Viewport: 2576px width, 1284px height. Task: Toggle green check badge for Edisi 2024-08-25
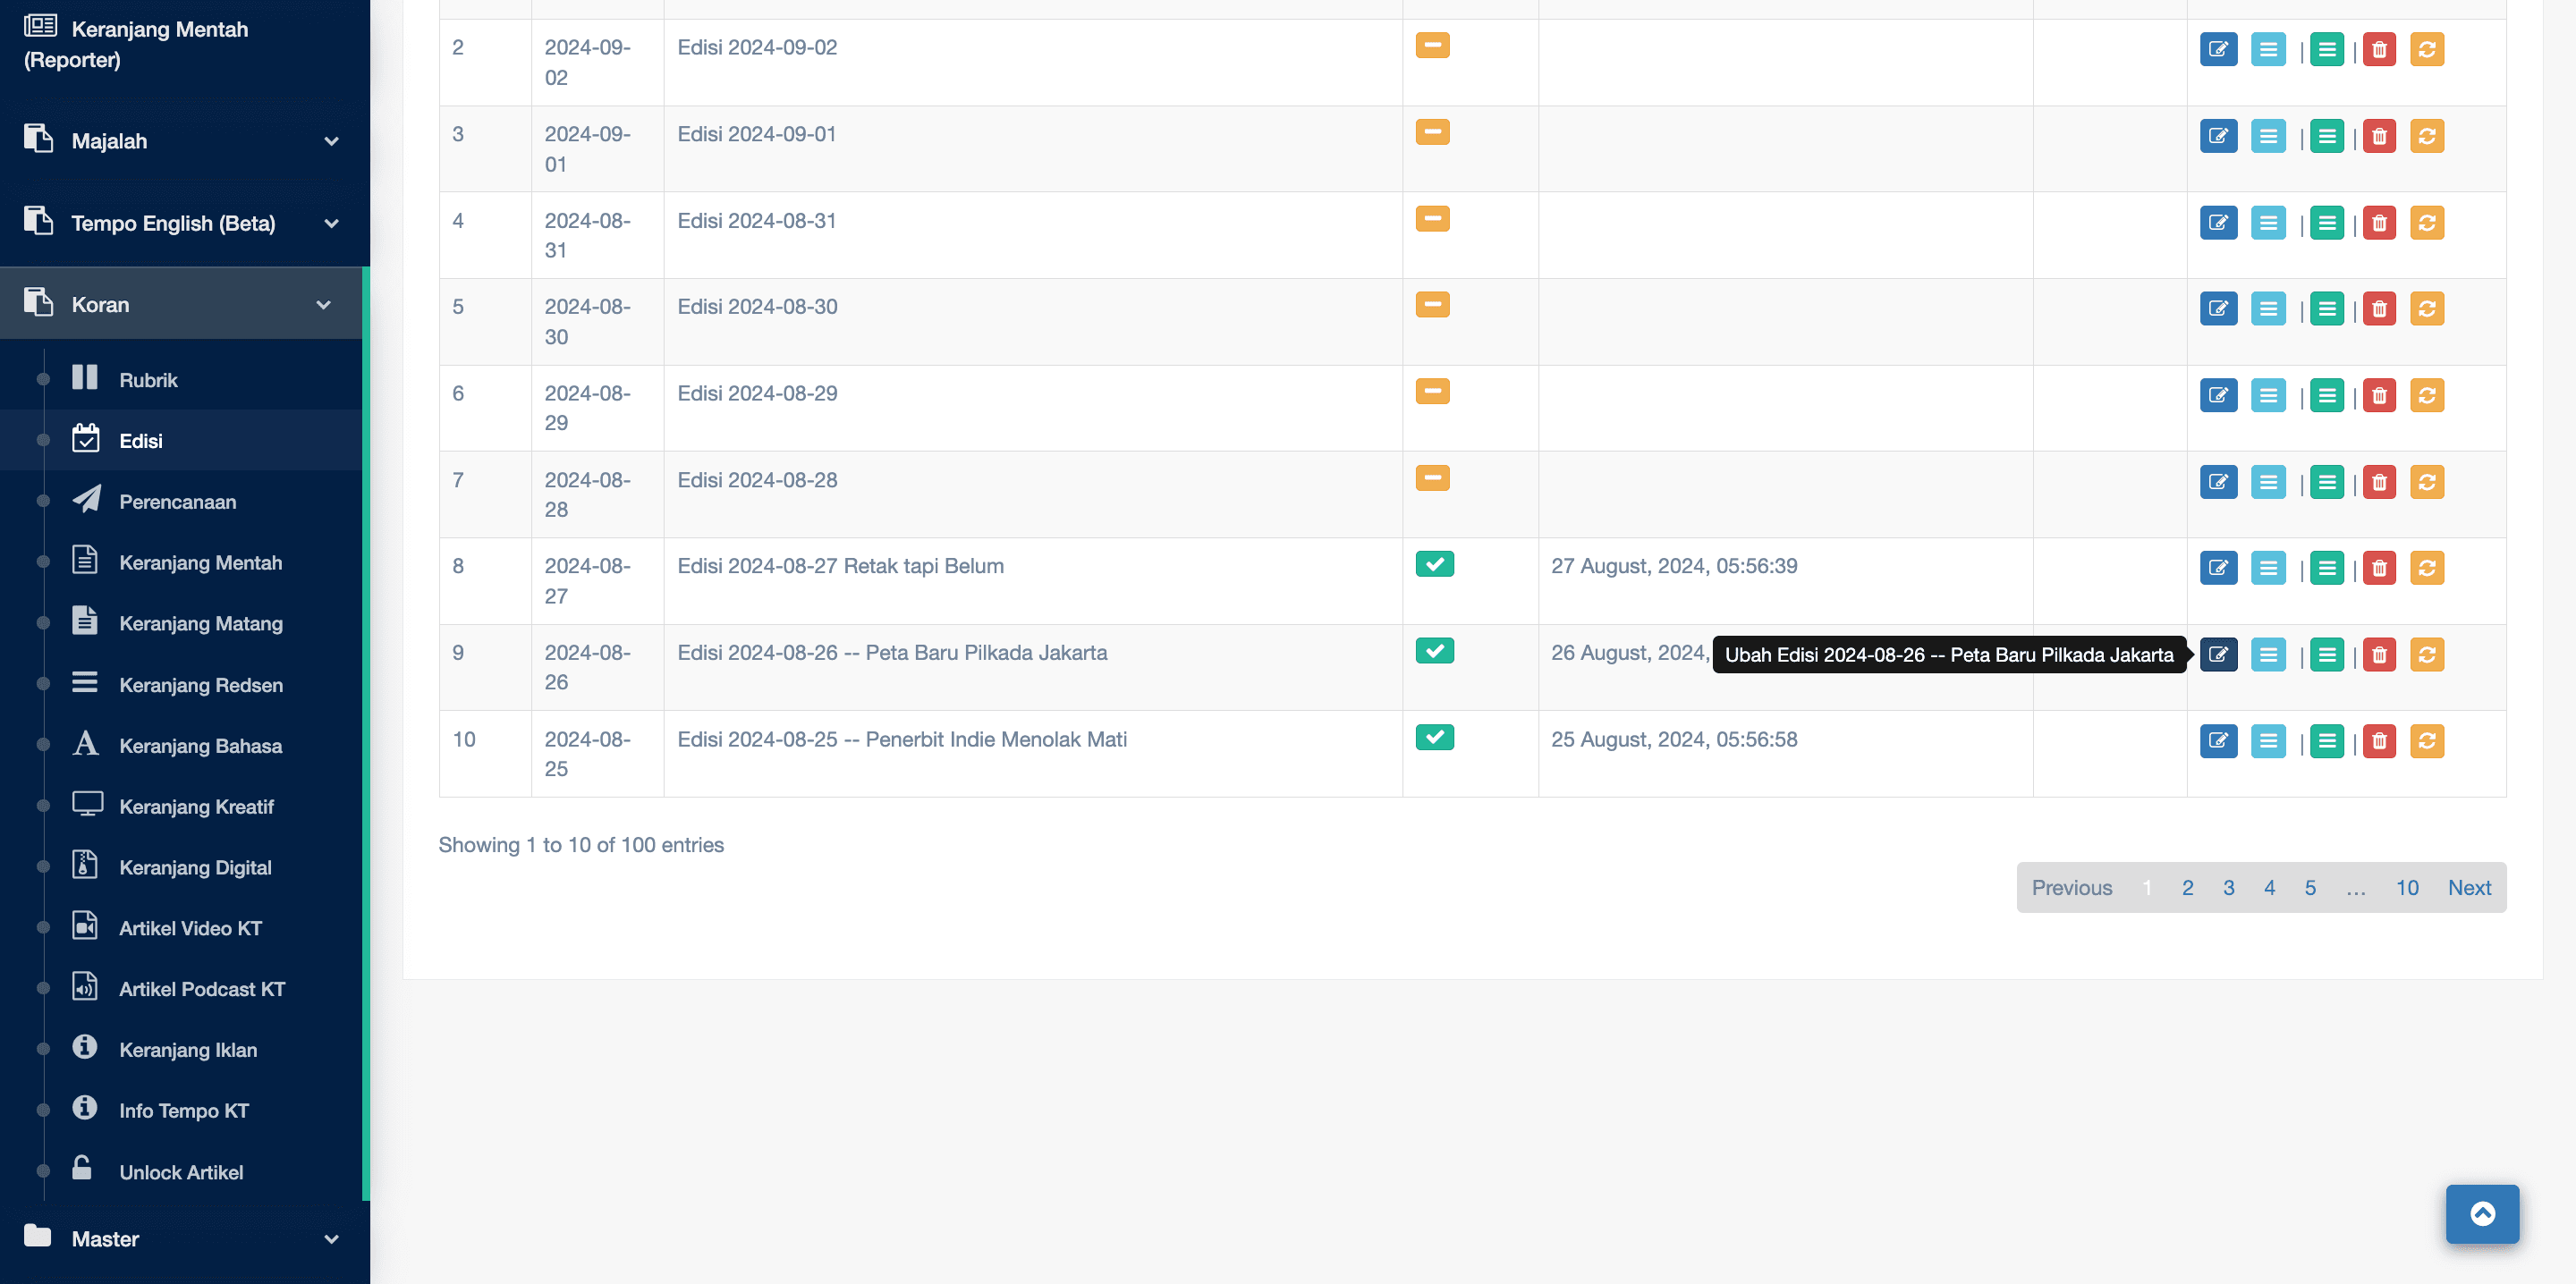(1434, 738)
